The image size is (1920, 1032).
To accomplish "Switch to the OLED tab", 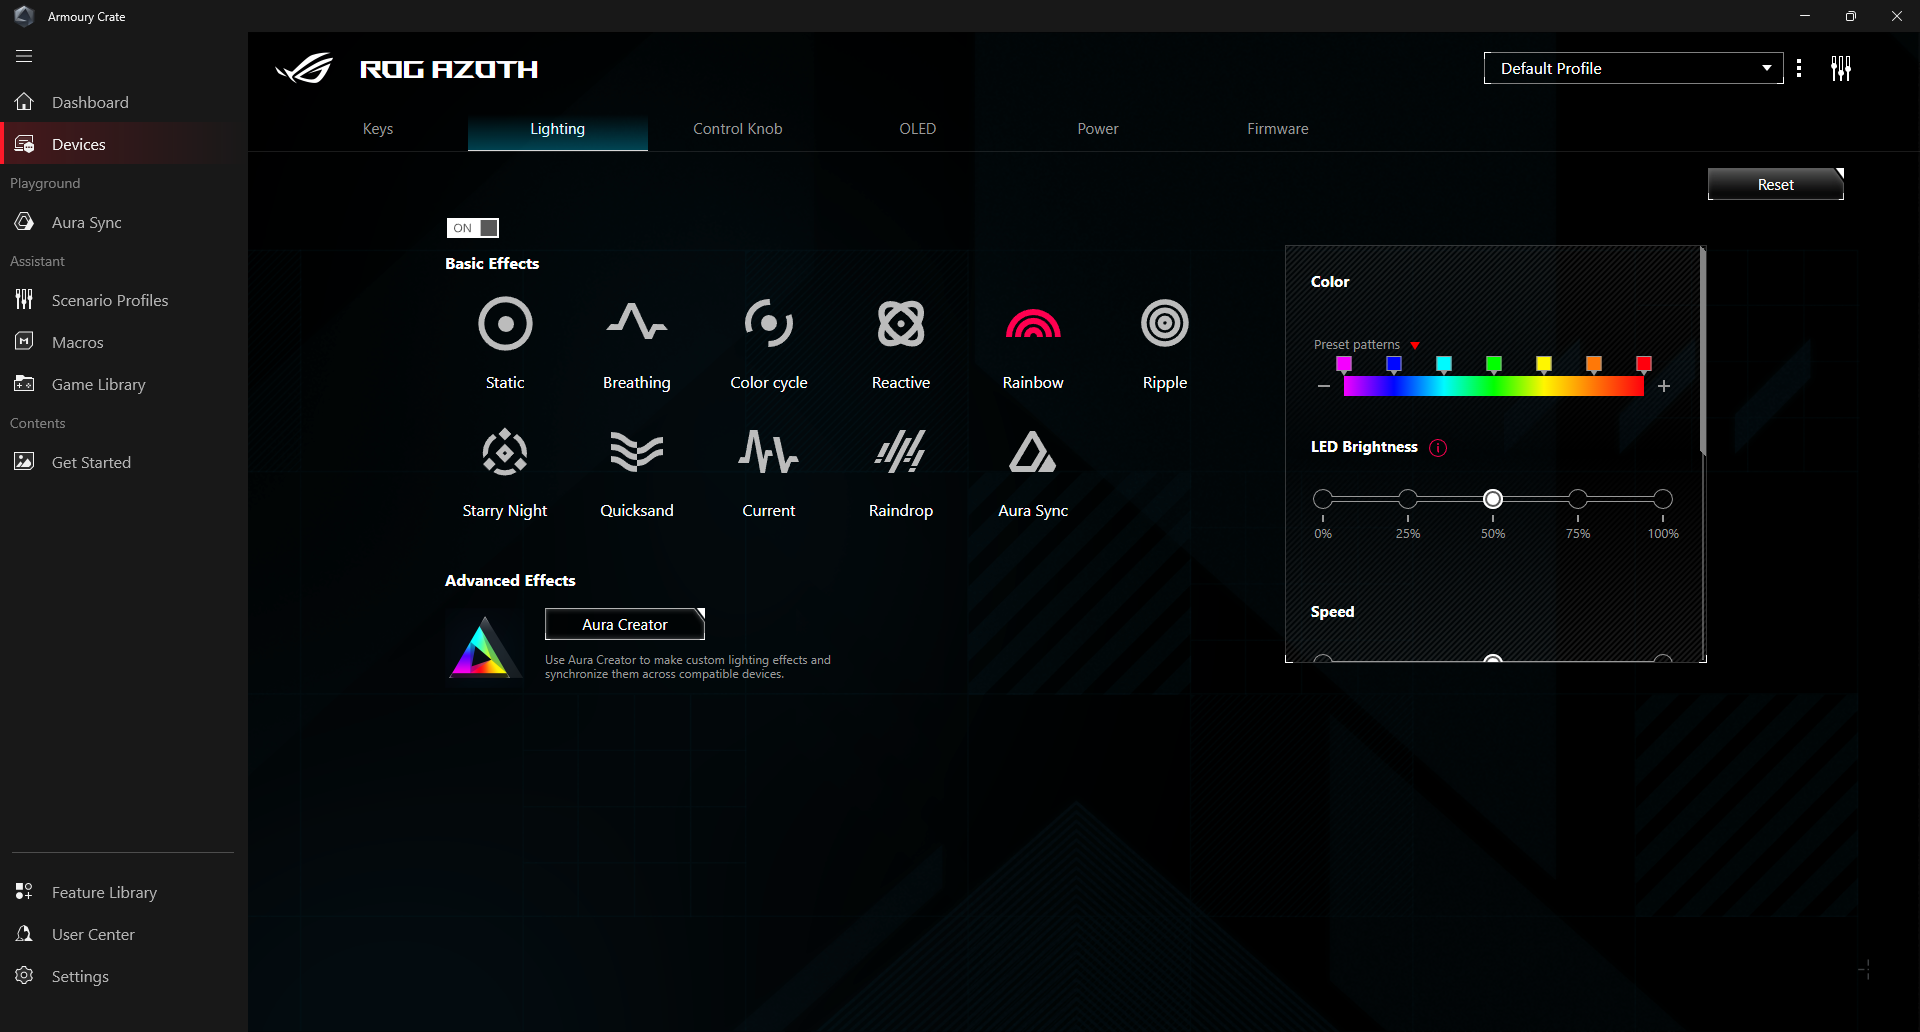I will coord(918,129).
